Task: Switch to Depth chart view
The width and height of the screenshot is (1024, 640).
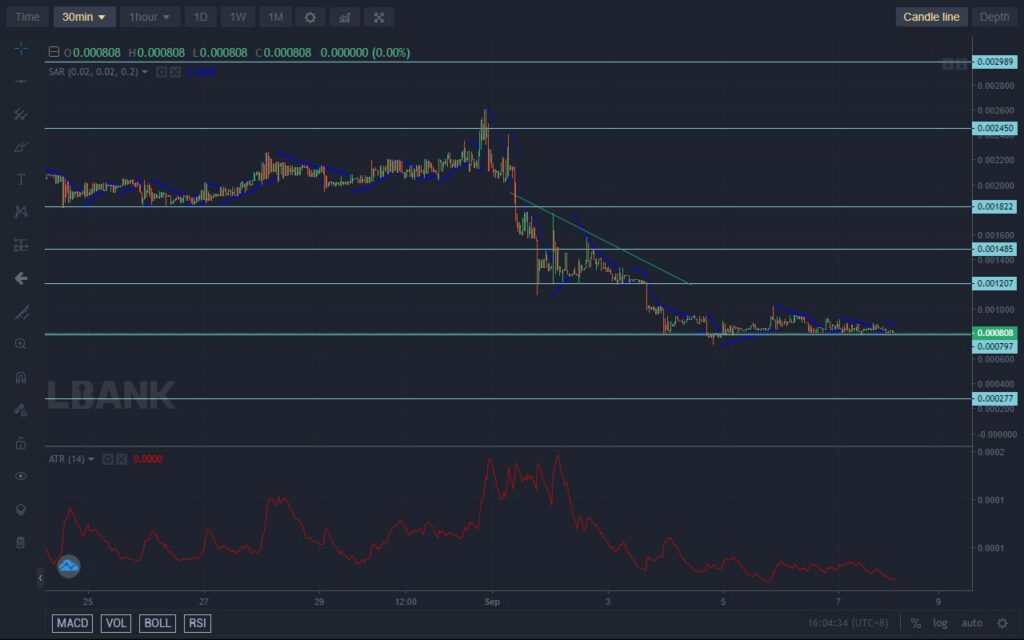Action: [994, 17]
